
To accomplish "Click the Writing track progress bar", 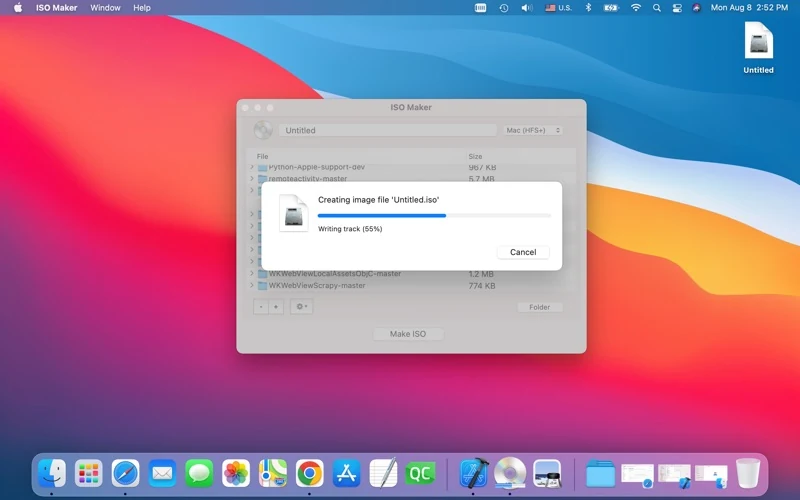I will tap(434, 215).
